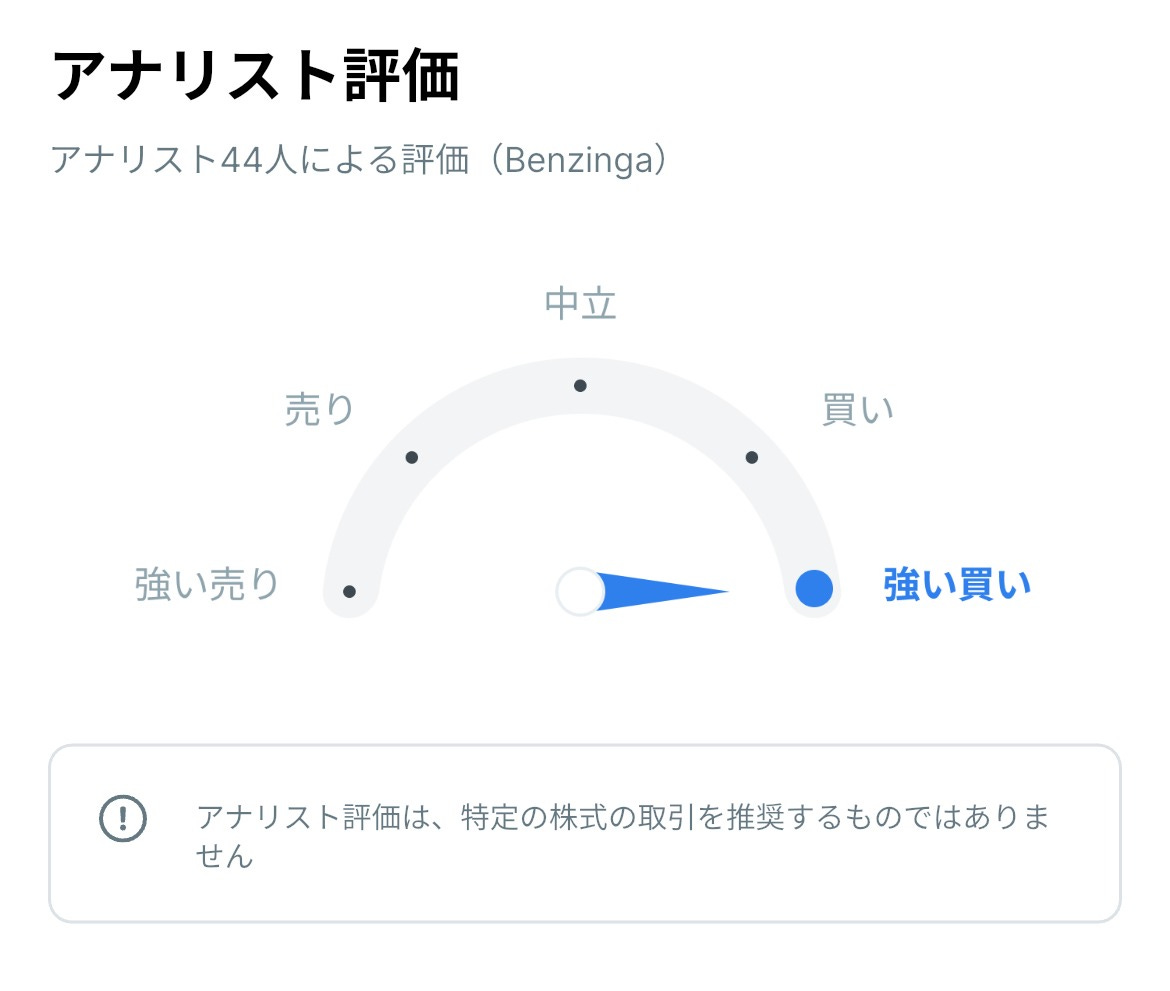
Task: Click the white circle at the needle base
Action: click(581, 590)
